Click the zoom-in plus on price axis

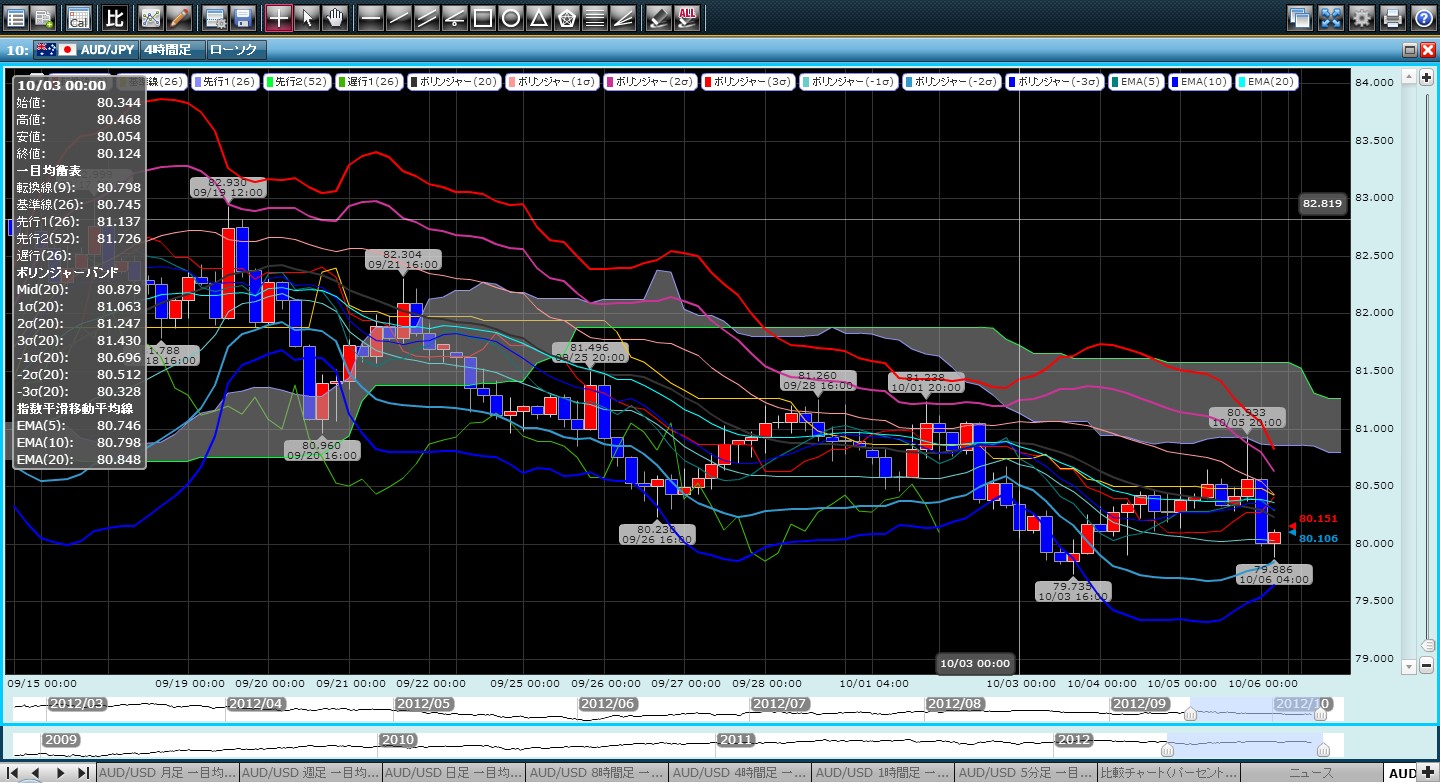click(1426, 78)
